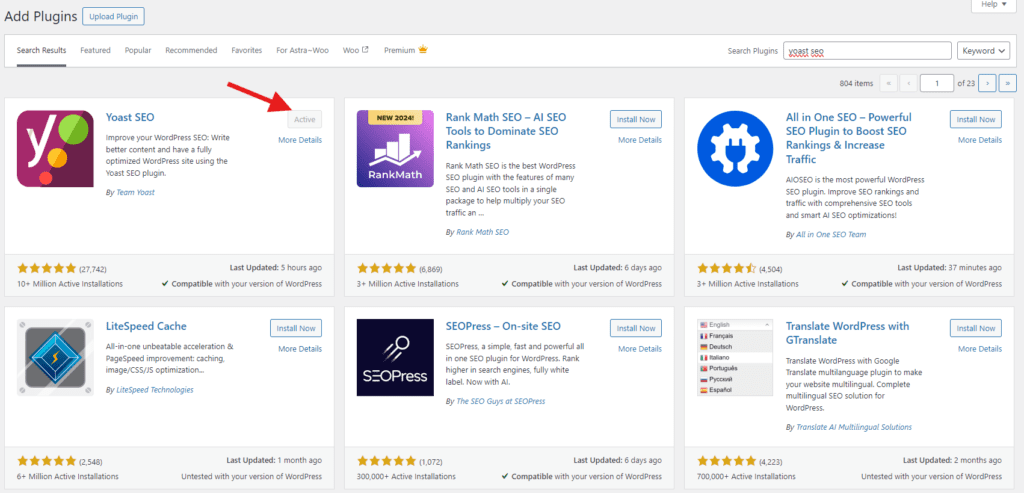Click the current page number field

pyautogui.click(x=937, y=84)
